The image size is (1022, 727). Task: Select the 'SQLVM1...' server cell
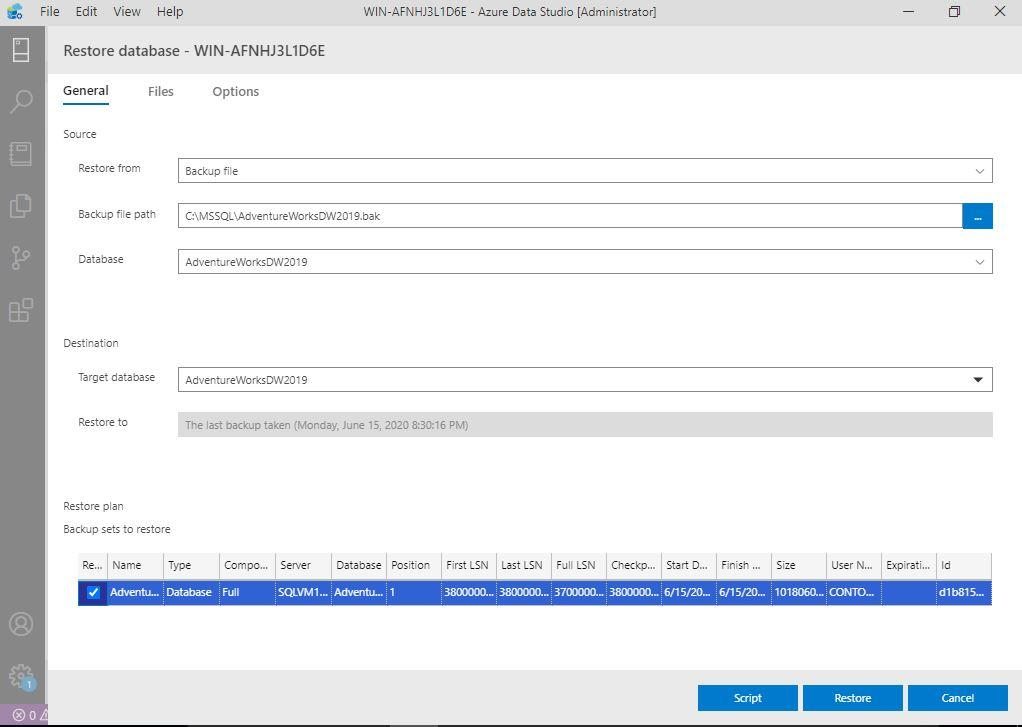click(x=303, y=592)
